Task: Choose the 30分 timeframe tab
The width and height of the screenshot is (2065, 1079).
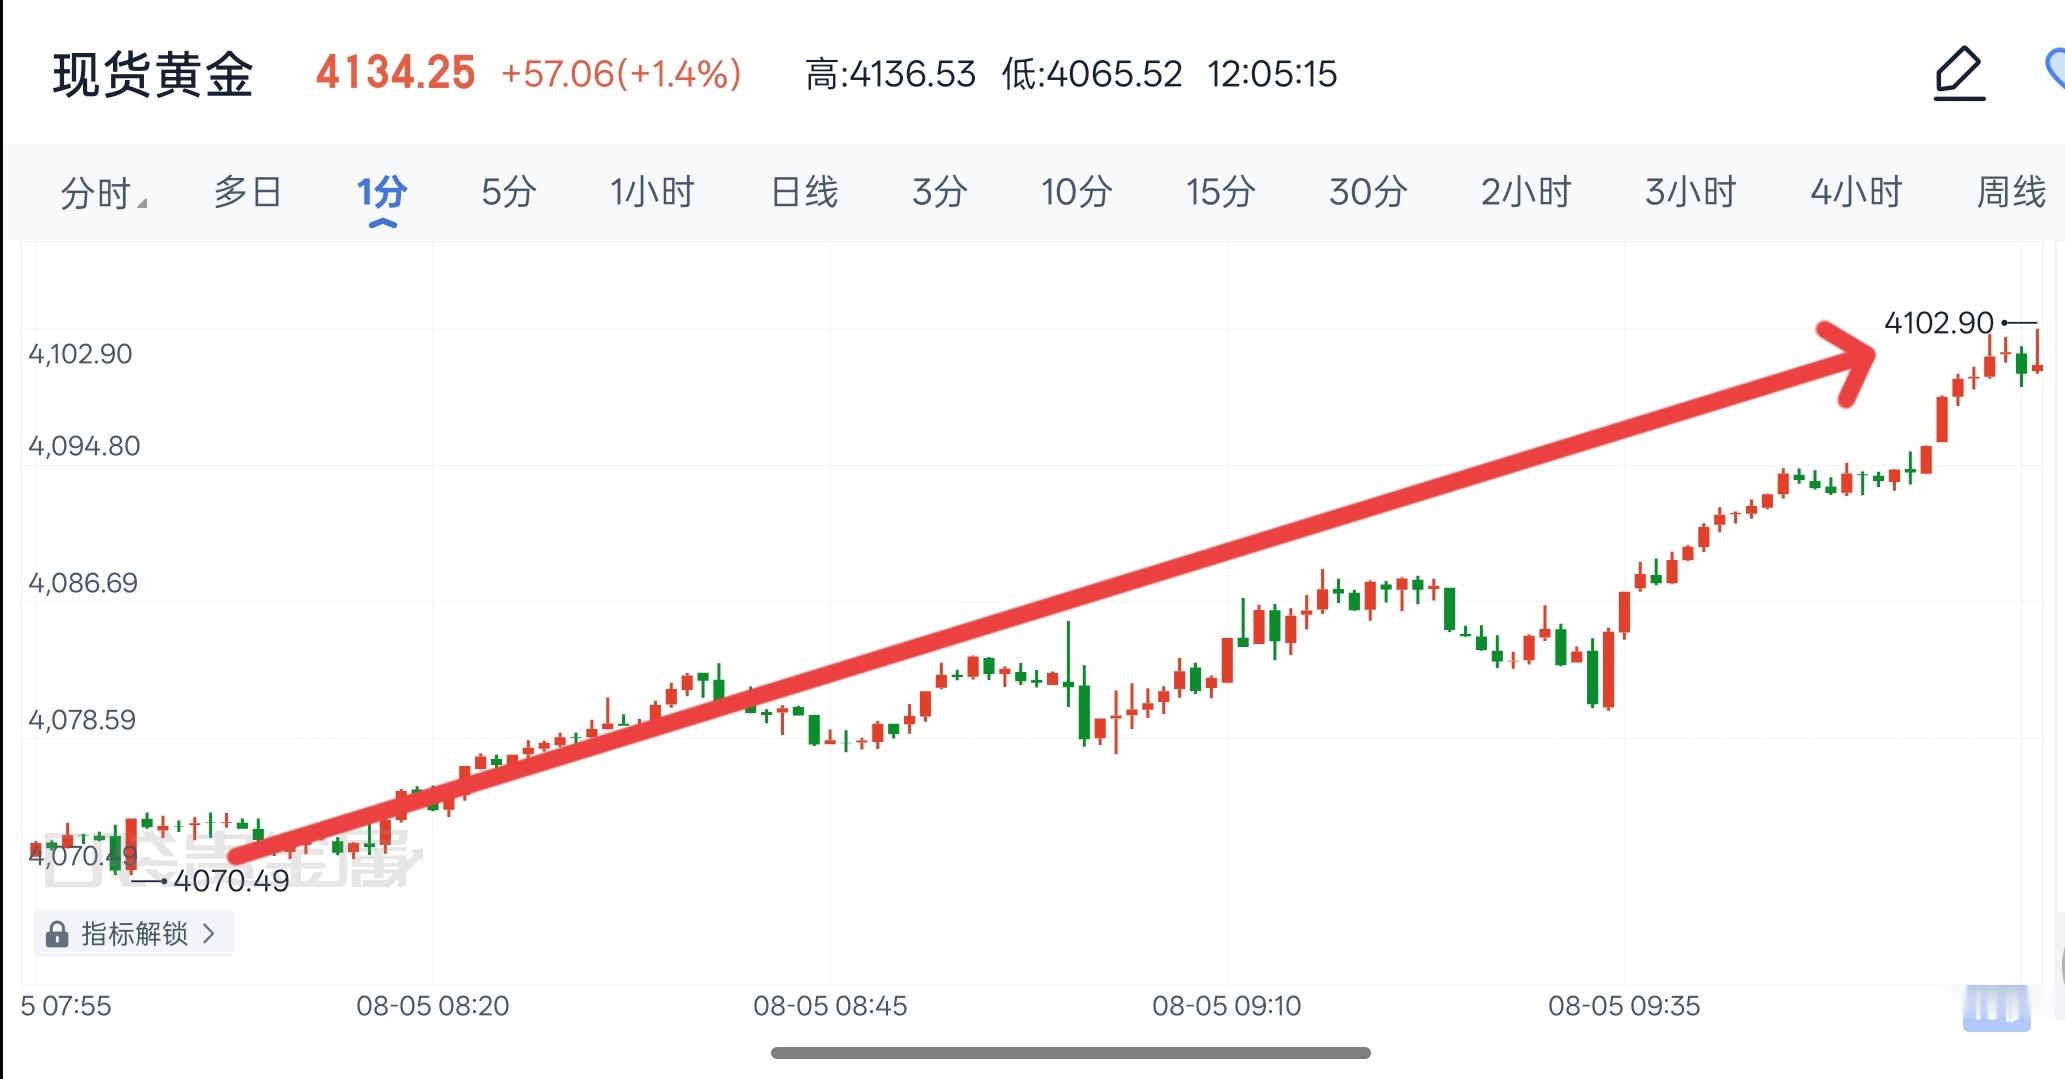Action: click(1368, 191)
